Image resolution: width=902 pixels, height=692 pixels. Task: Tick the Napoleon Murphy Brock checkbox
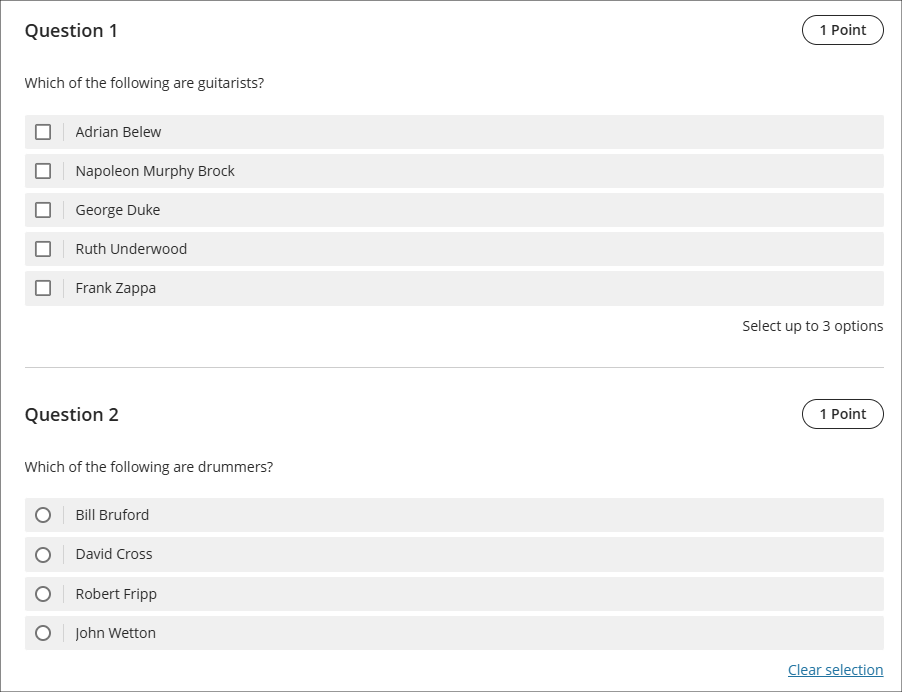43,171
